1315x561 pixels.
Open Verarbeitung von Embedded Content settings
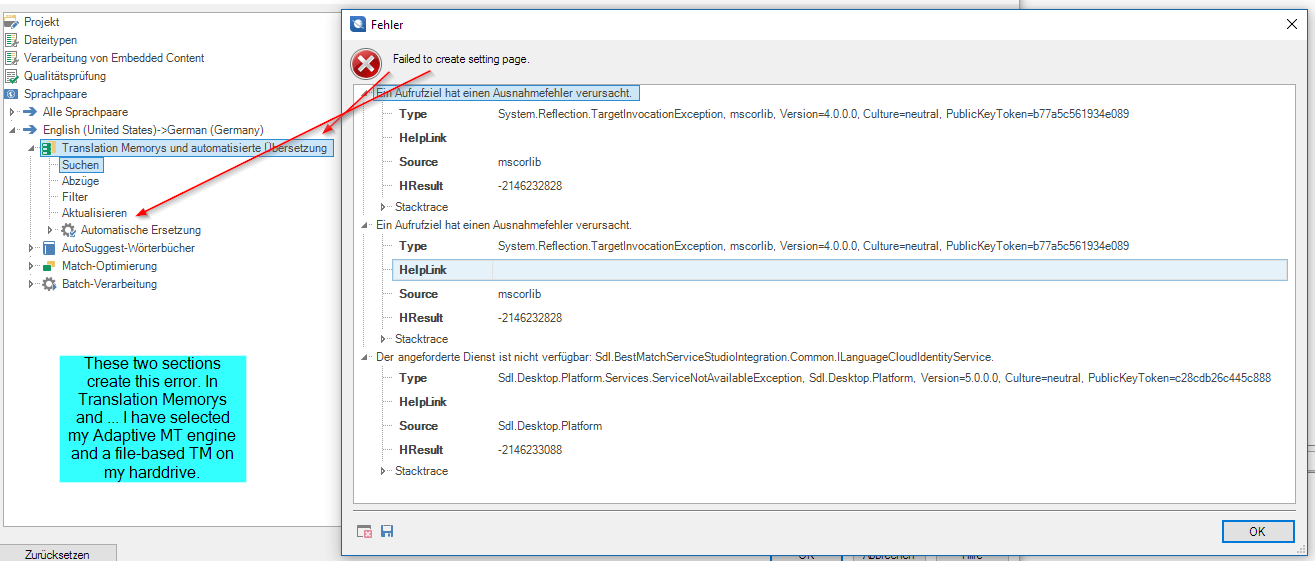pos(114,58)
